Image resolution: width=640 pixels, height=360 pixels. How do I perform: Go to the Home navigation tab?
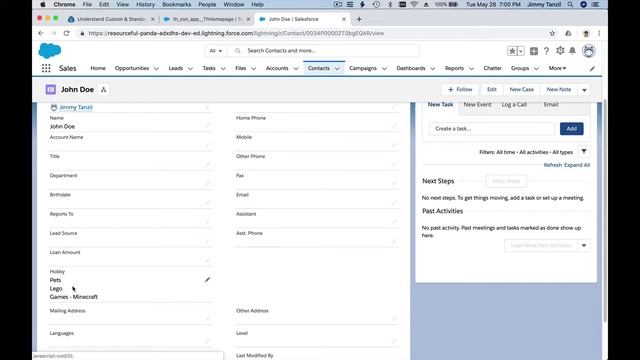(98, 68)
